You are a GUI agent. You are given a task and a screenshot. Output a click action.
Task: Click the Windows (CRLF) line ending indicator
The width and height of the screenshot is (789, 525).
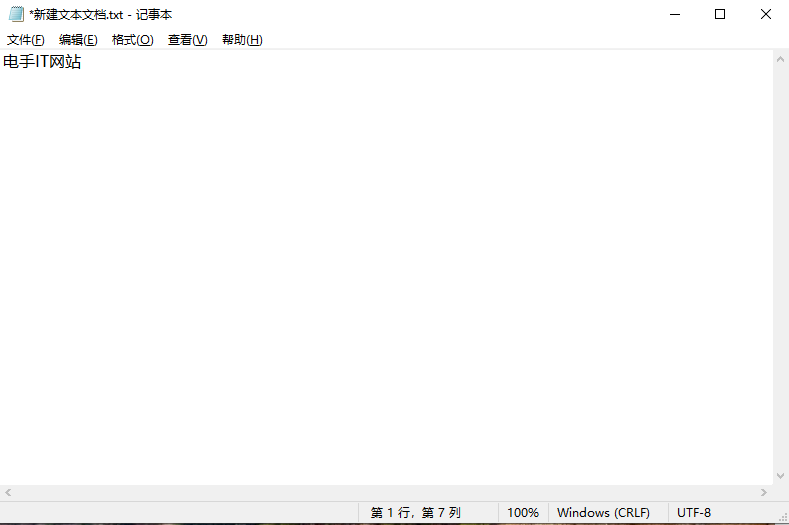[603, 513]
